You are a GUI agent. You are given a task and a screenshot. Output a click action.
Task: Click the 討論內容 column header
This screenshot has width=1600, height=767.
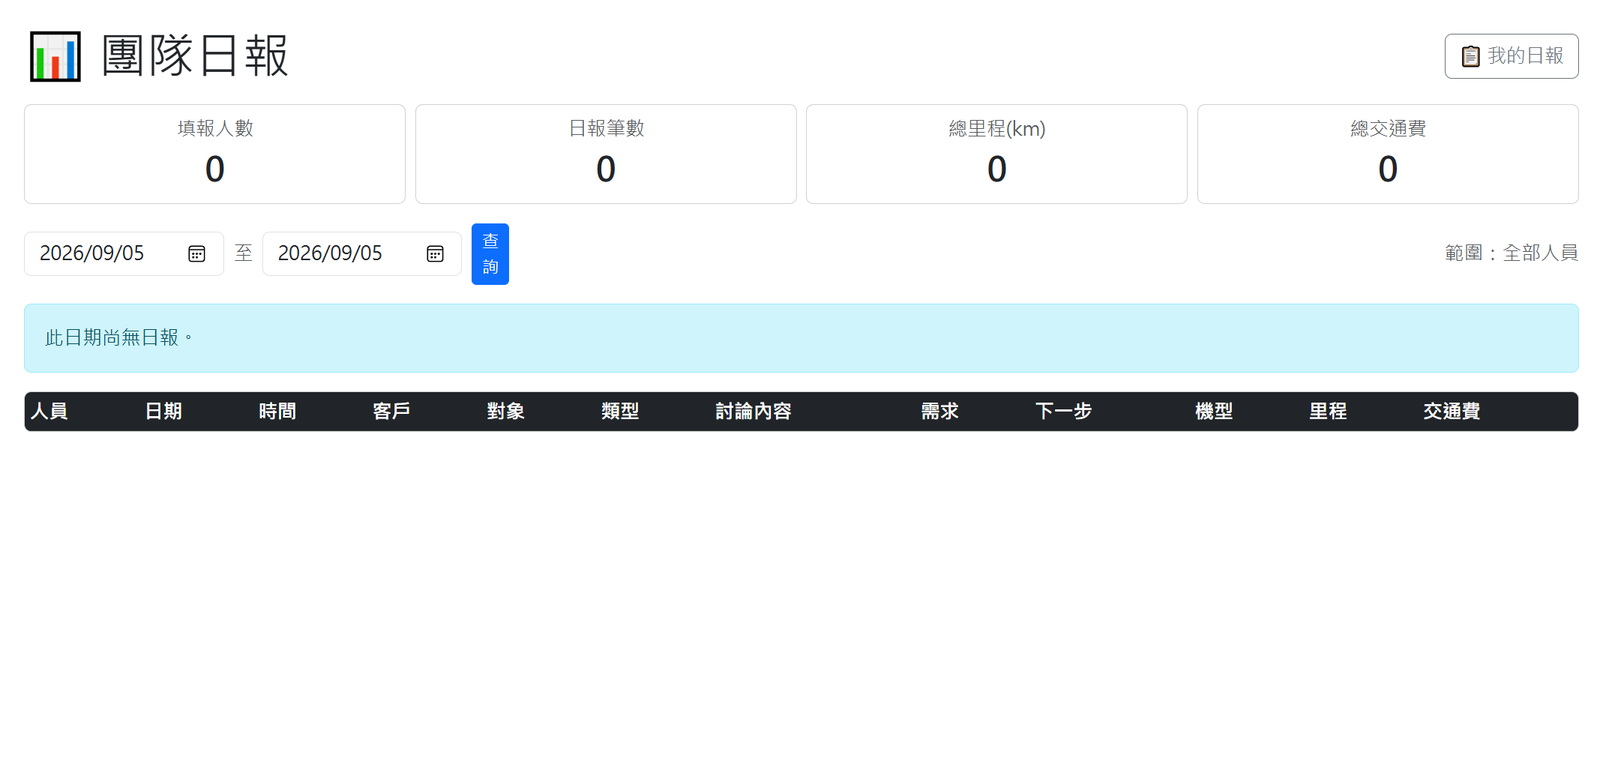(x=753, y=411)
